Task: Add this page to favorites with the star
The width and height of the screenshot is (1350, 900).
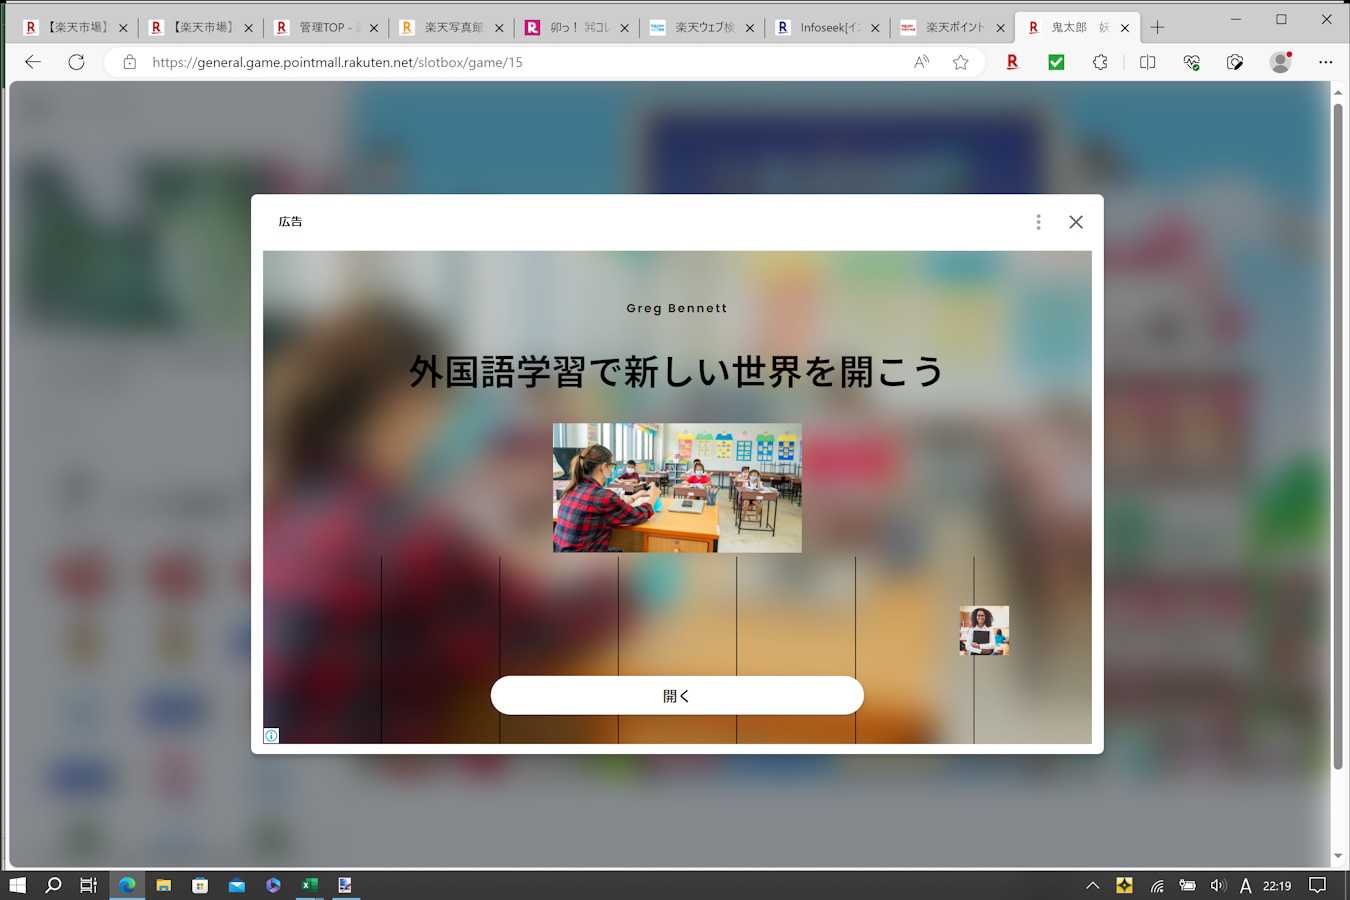Action: (x=960, y=62)
